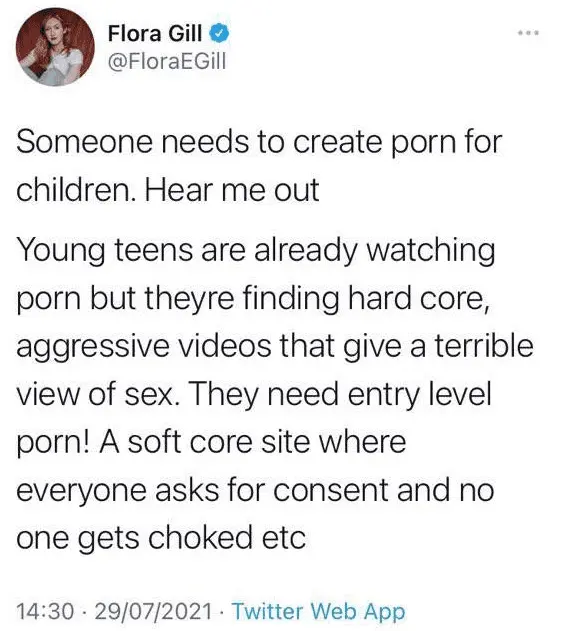Click the Flora Gill display name
The height and width of the screenshot is (631, 561).
click(x=155, y=33)
